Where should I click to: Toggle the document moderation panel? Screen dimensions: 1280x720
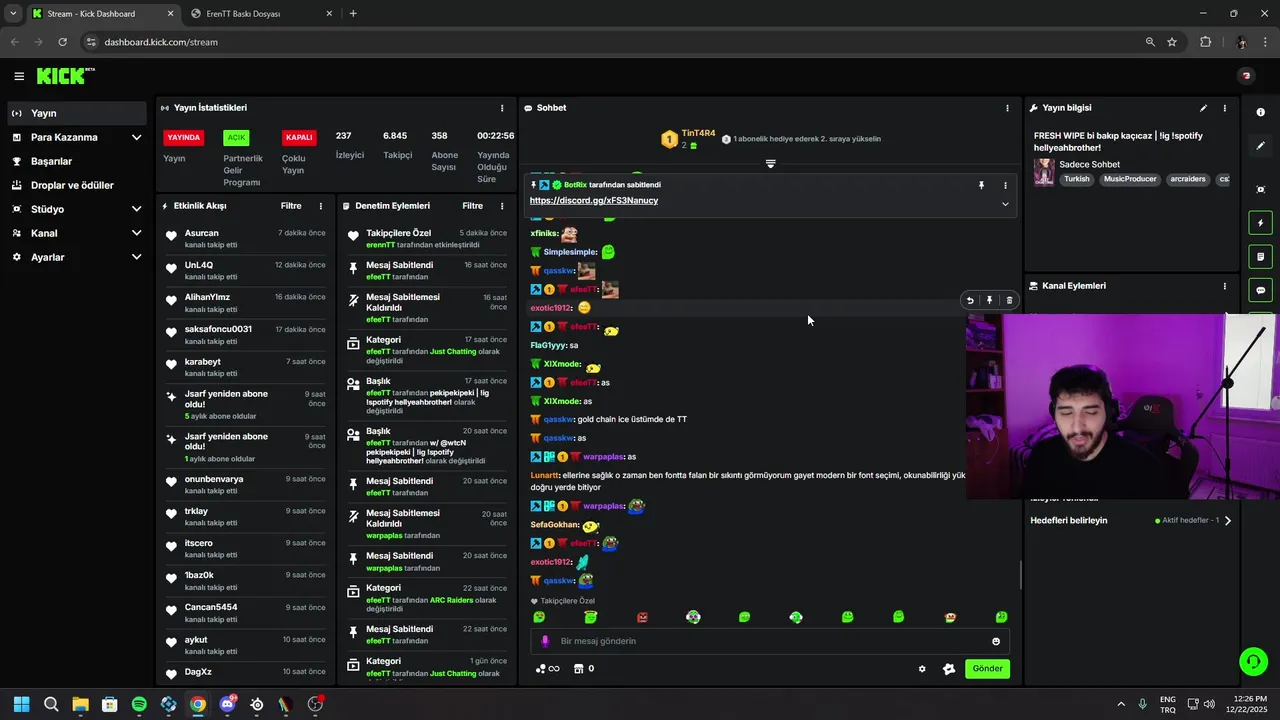(x=1261, y=257)
